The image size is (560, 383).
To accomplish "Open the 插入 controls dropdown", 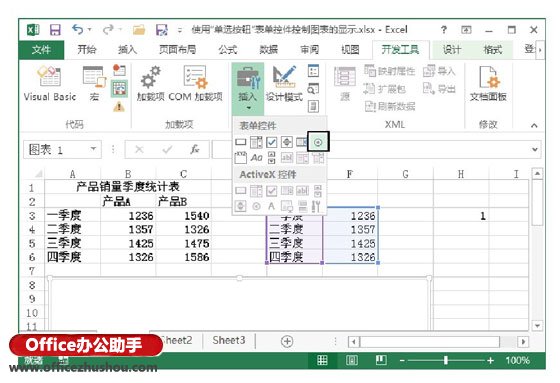I will 248,89.
